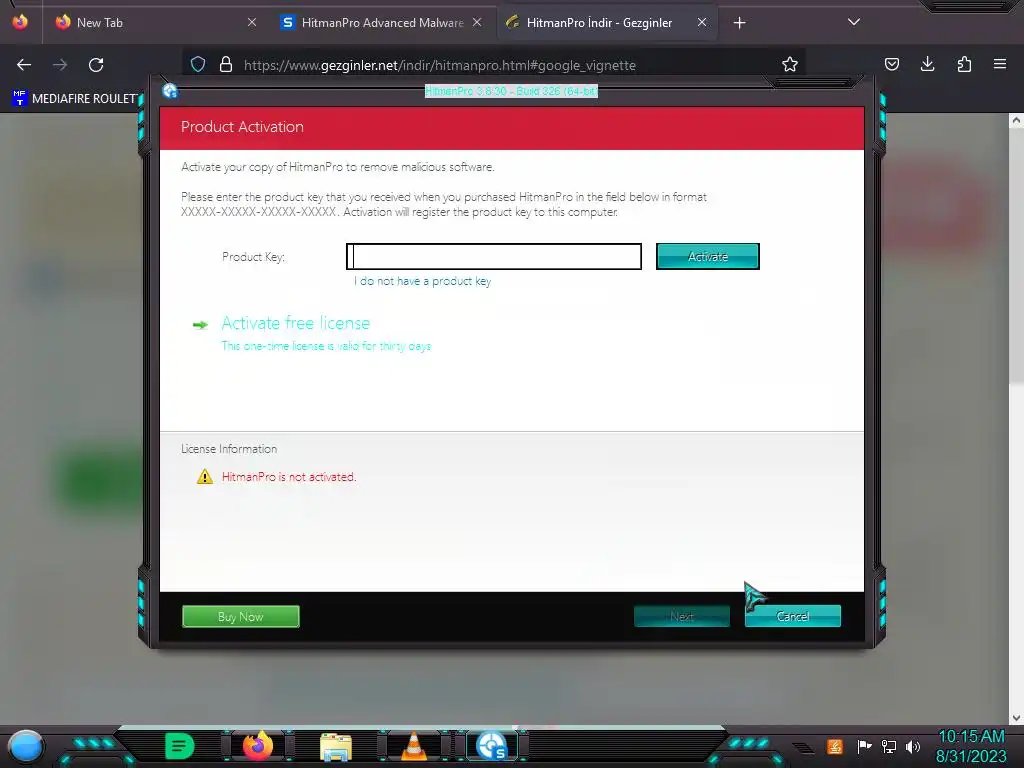Click the 10:15 AM taskbar clock
The image size is (1024, 768).
(x=971, y=737)
